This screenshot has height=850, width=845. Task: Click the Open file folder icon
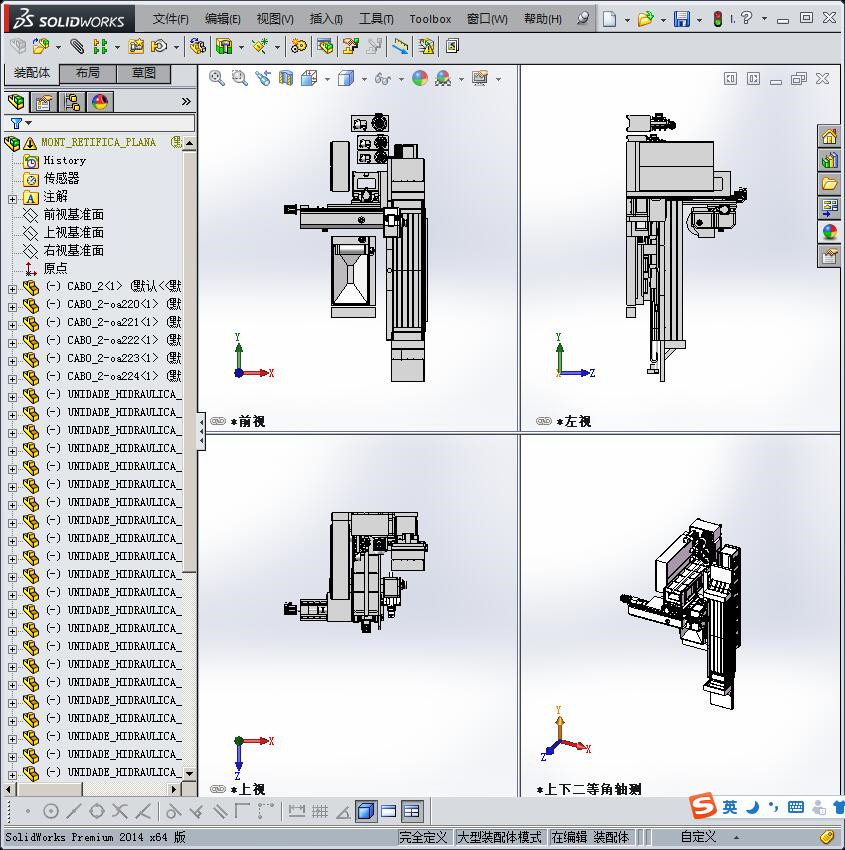[x=645, y=19]
